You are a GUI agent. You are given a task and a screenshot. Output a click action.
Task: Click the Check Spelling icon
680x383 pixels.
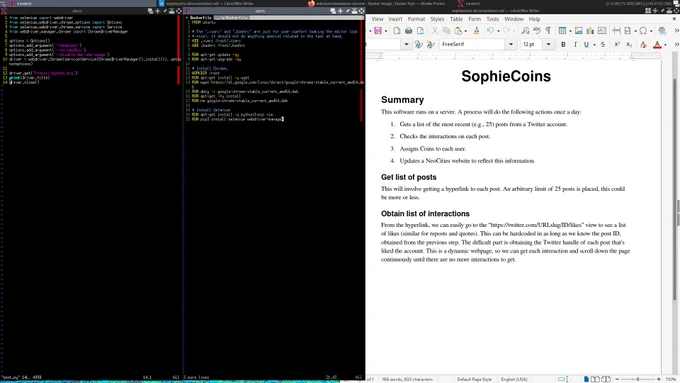pos(537,30)
